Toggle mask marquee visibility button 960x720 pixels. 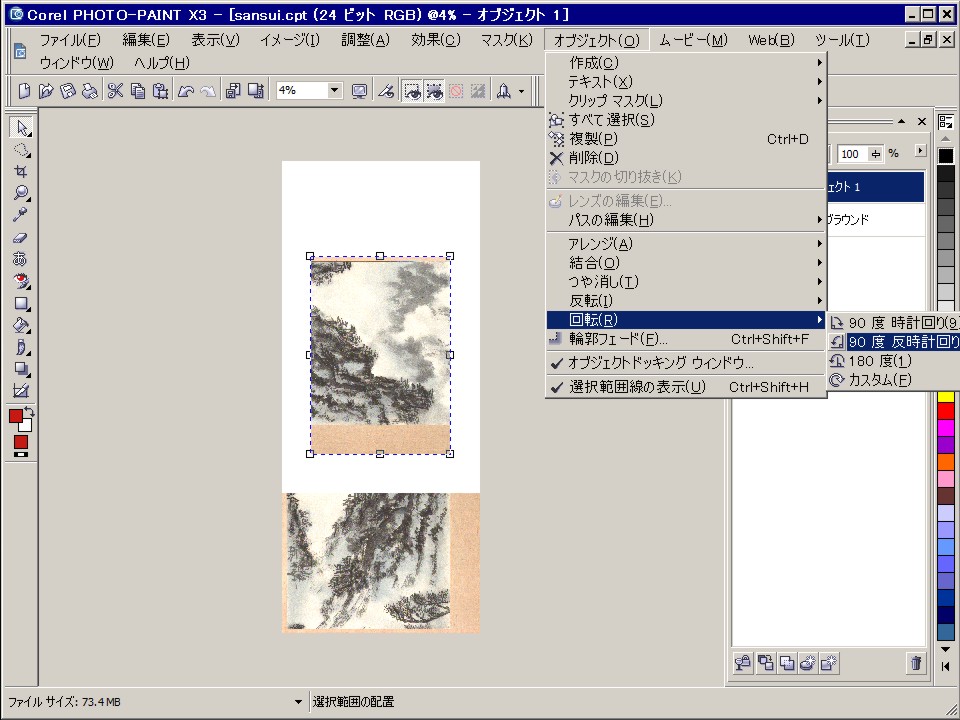[413, 91]
